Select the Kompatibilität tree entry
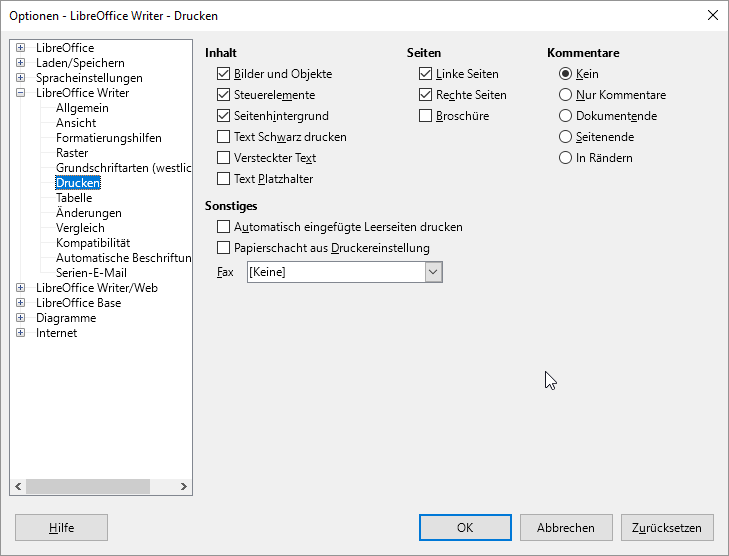Image resolution: width=729 pixels, height=556 pixels. point(93,243)
